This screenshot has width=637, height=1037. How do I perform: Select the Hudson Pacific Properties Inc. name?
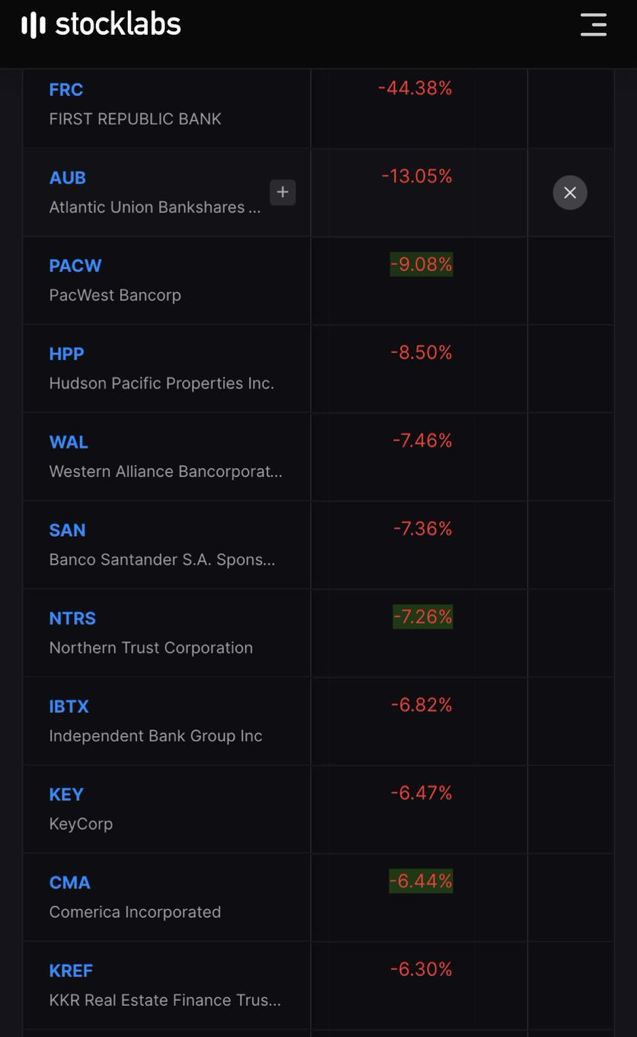point(161,383)
